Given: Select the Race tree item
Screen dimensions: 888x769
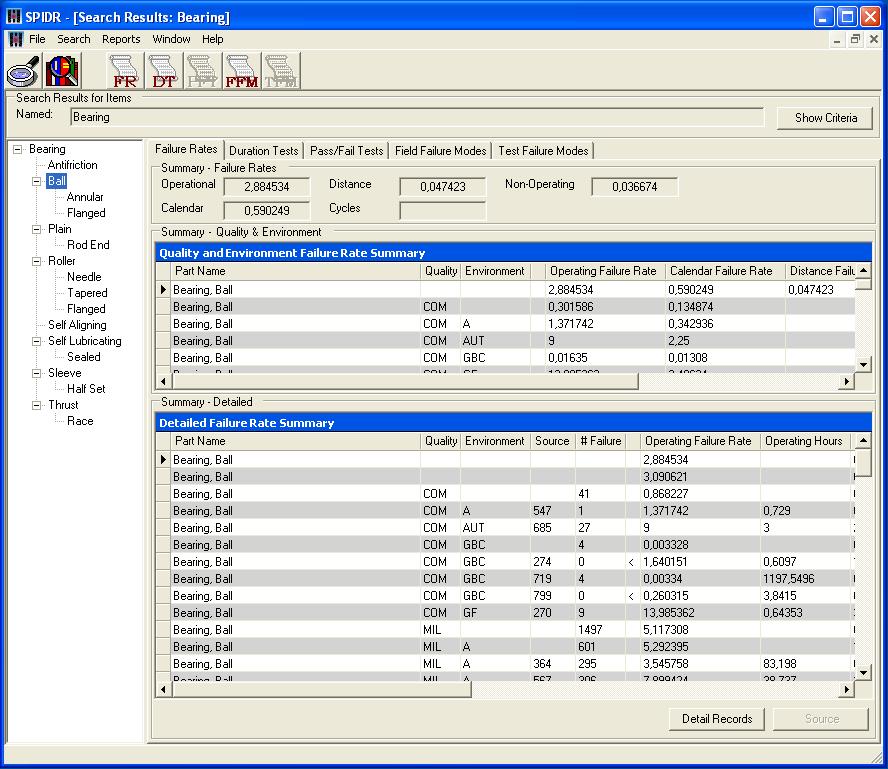Looking at the screenshot, I should point(80,421).
